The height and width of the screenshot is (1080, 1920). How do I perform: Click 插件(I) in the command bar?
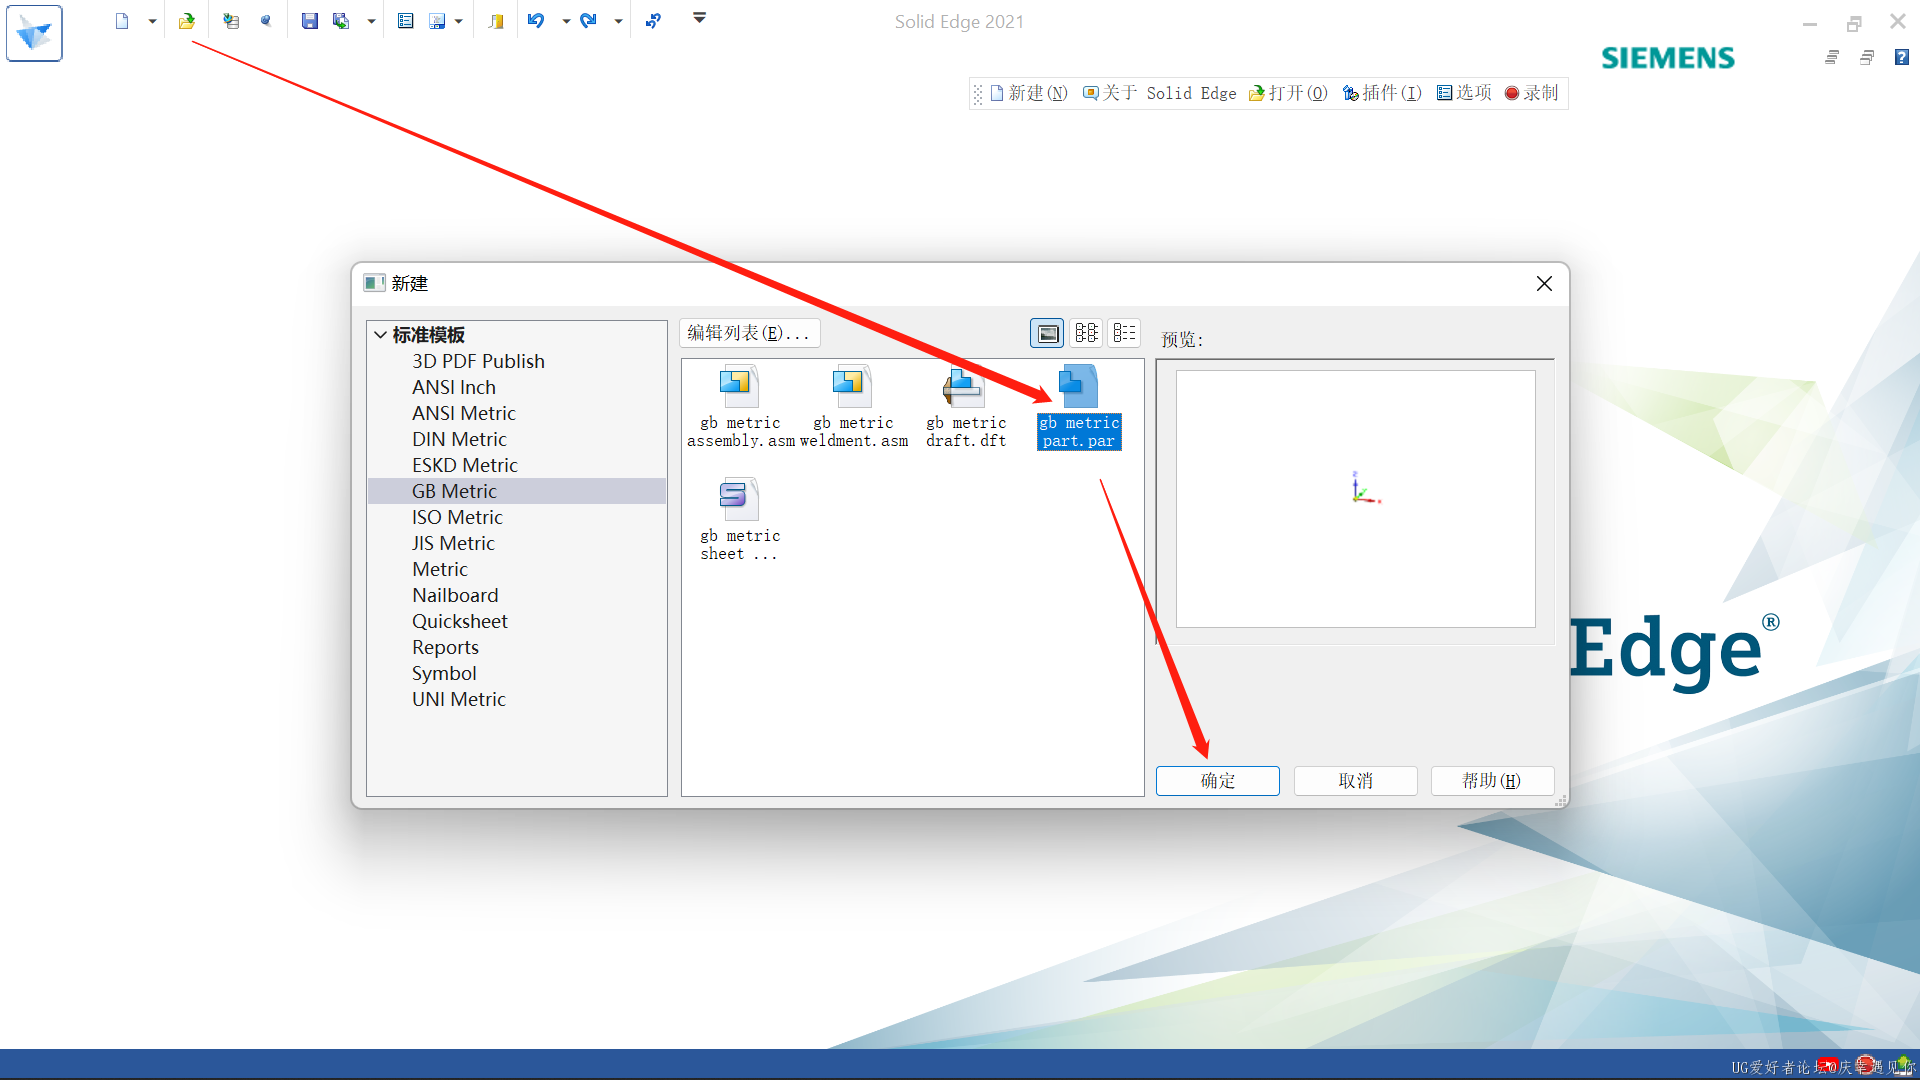[x=1382, y=93]
